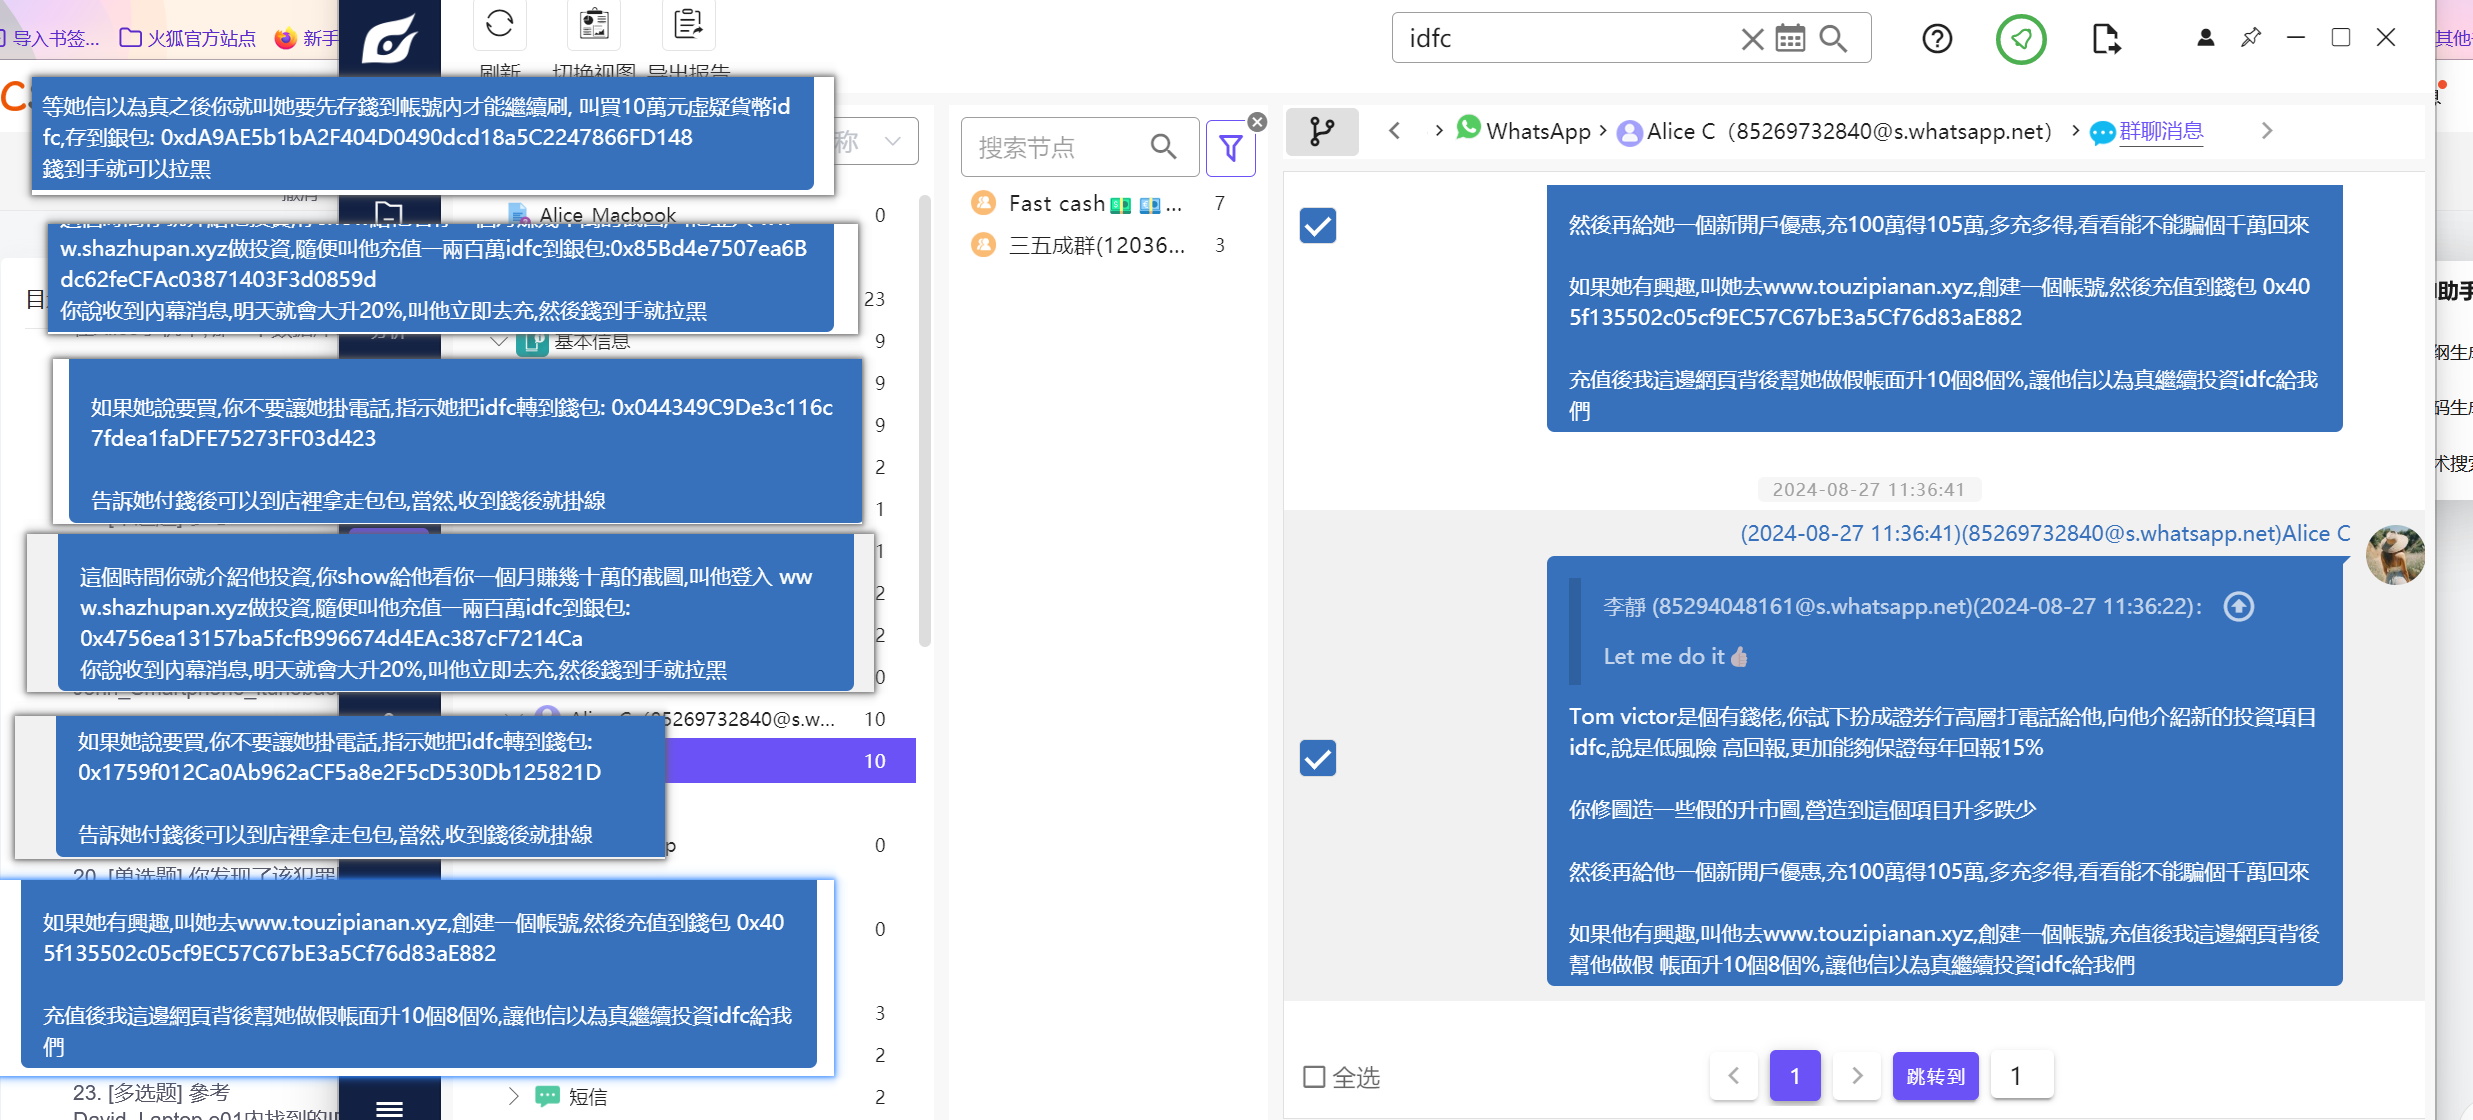Tick the 全选 select-all checkbox

tap(1314, 1077)
